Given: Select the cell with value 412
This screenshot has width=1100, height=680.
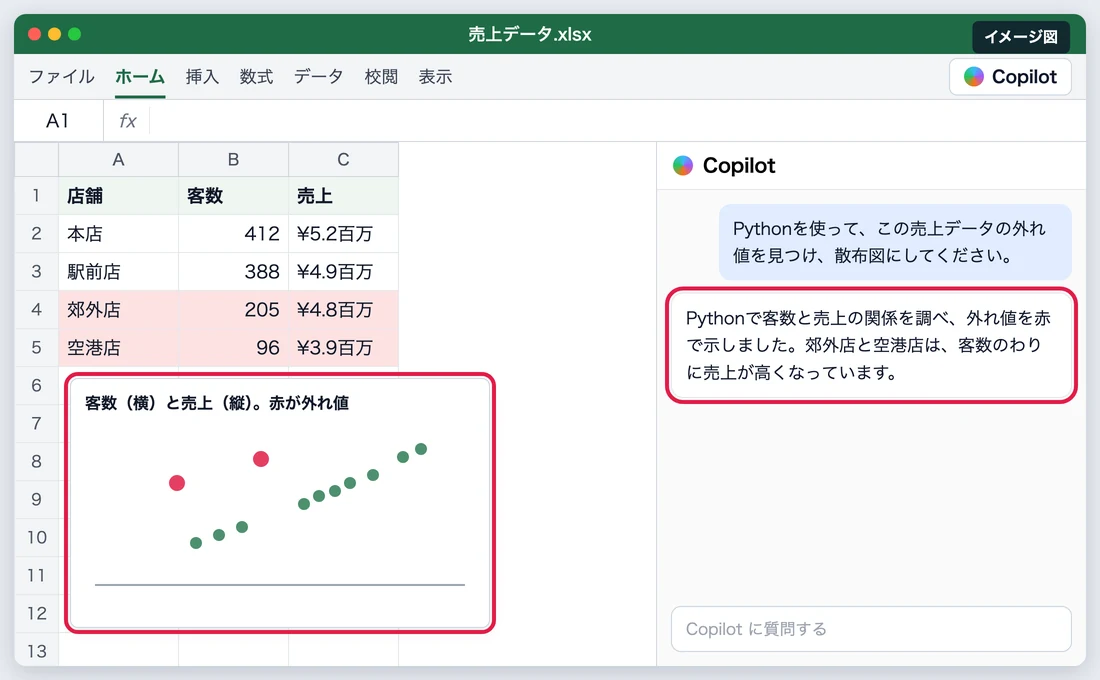Looking at the screenshot, I should [x=234, y=233].
